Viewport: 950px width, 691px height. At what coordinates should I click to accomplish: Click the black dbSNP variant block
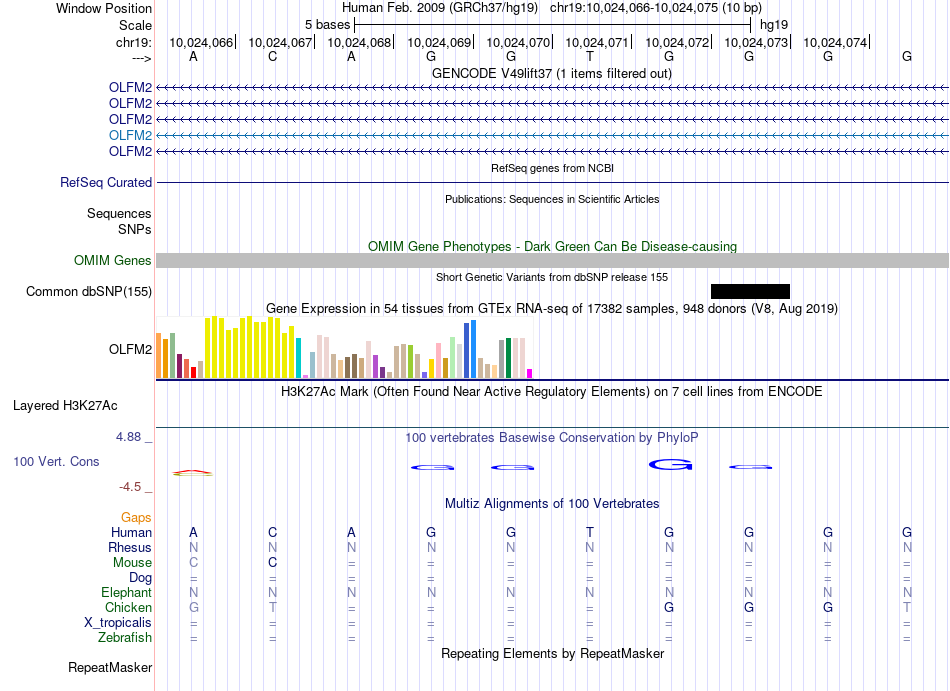[750, 291]
